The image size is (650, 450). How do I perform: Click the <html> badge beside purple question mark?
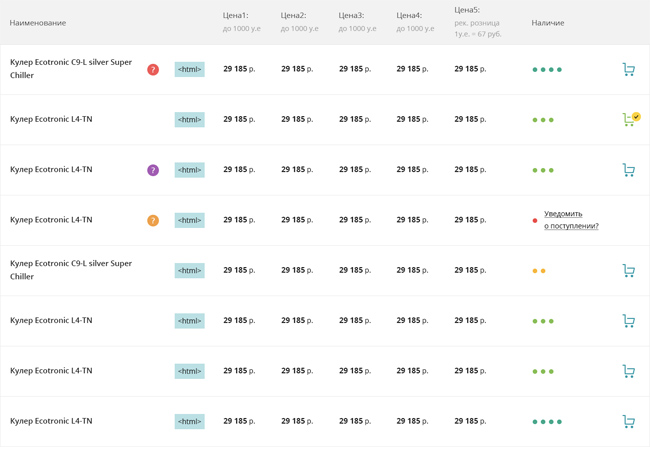(x=189, y=170)
